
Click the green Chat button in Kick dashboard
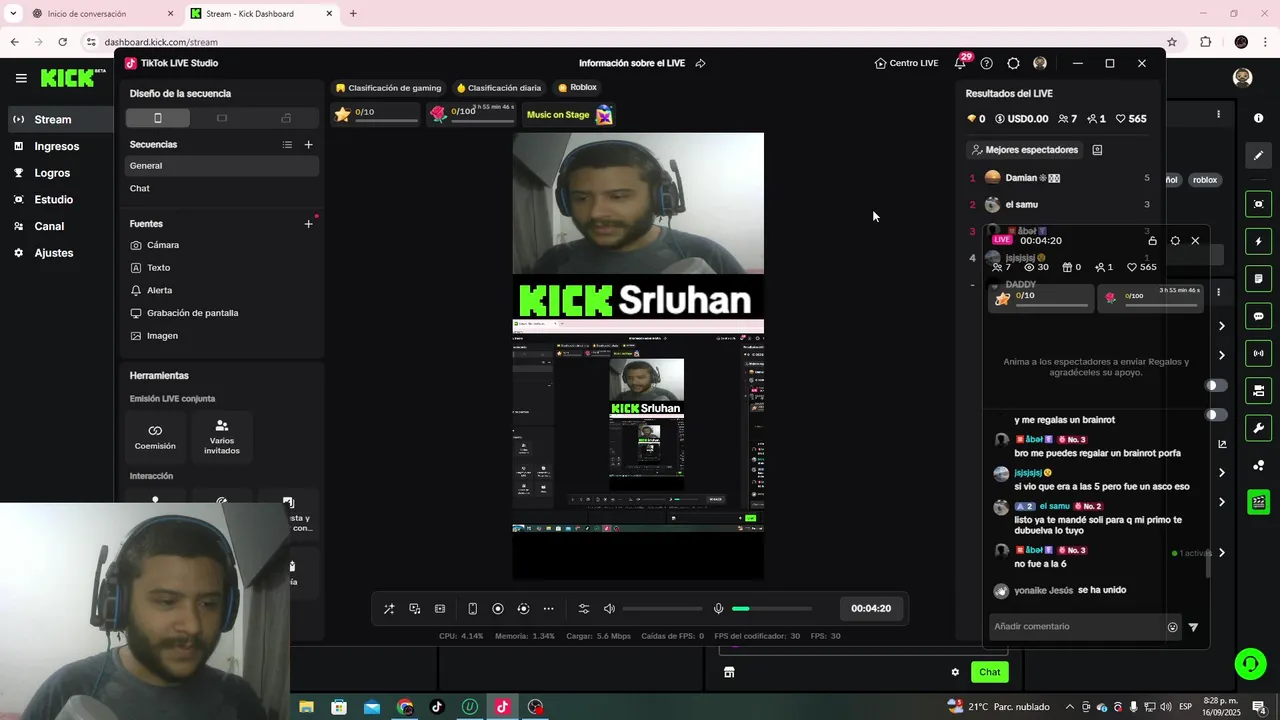click(989, 672)
